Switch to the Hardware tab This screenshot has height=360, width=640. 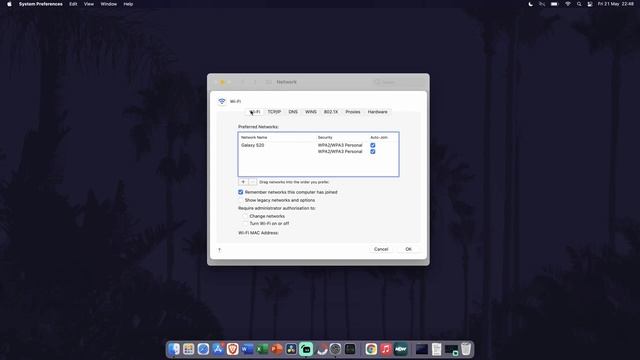point(378,112)
